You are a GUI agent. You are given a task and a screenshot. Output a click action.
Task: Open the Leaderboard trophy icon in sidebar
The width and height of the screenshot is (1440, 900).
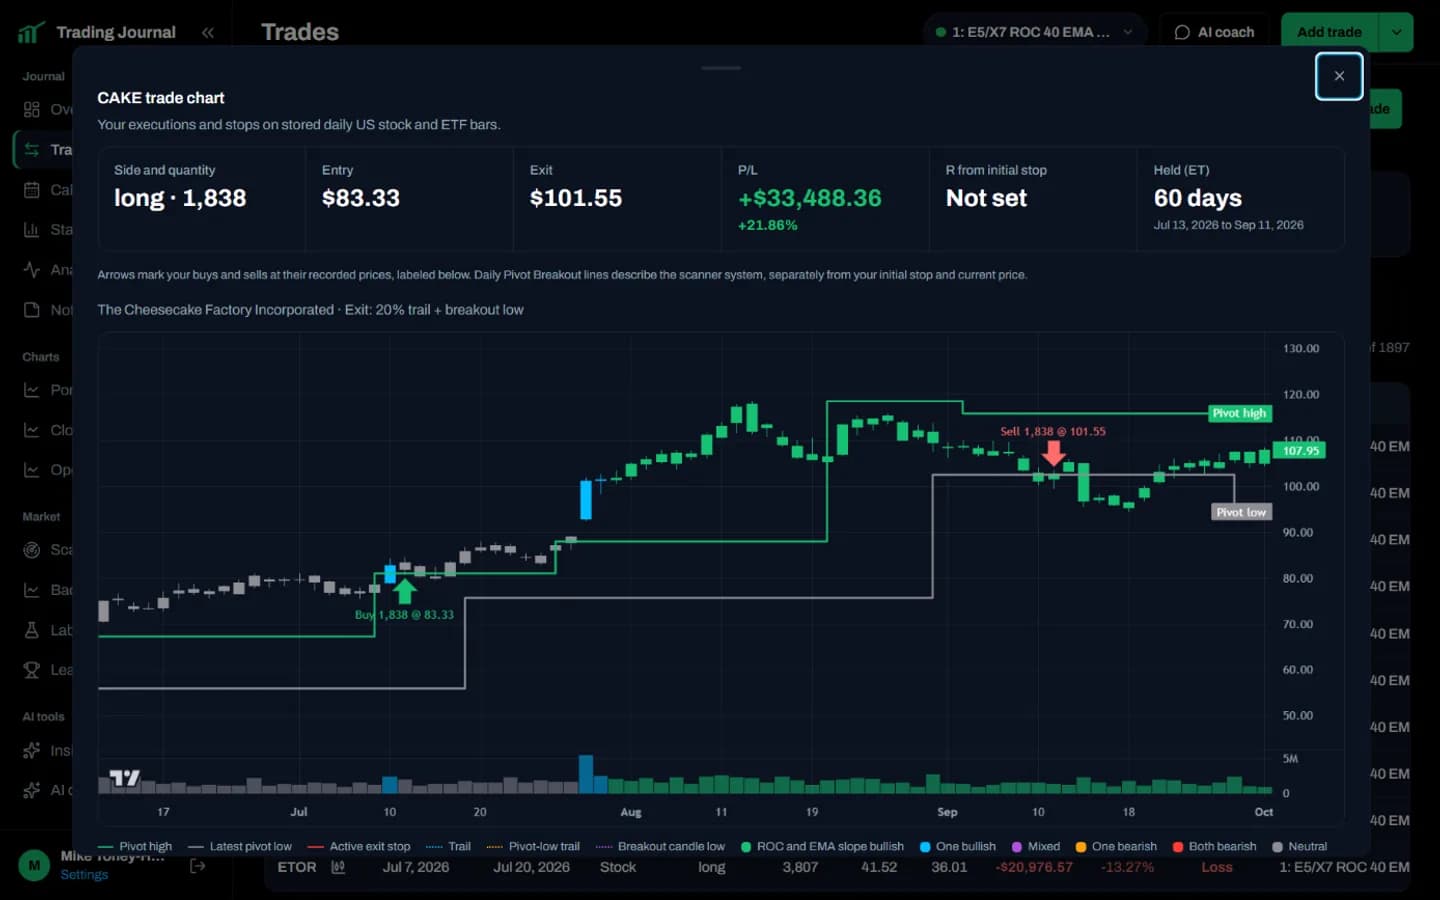(x=32, y=670)
